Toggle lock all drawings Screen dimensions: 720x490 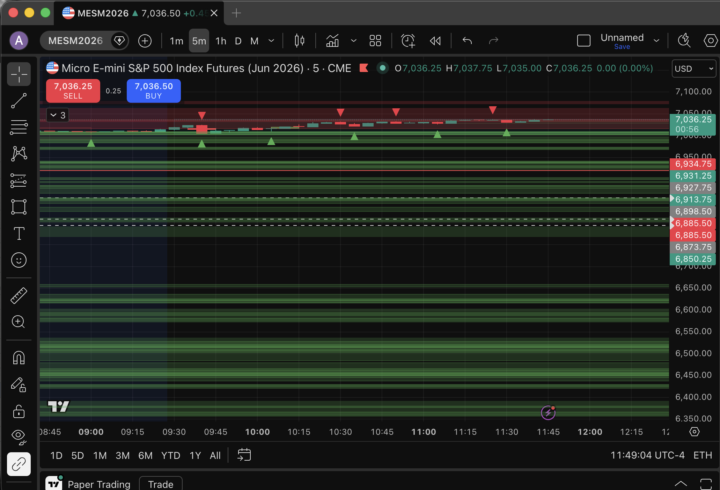[19, 411]
